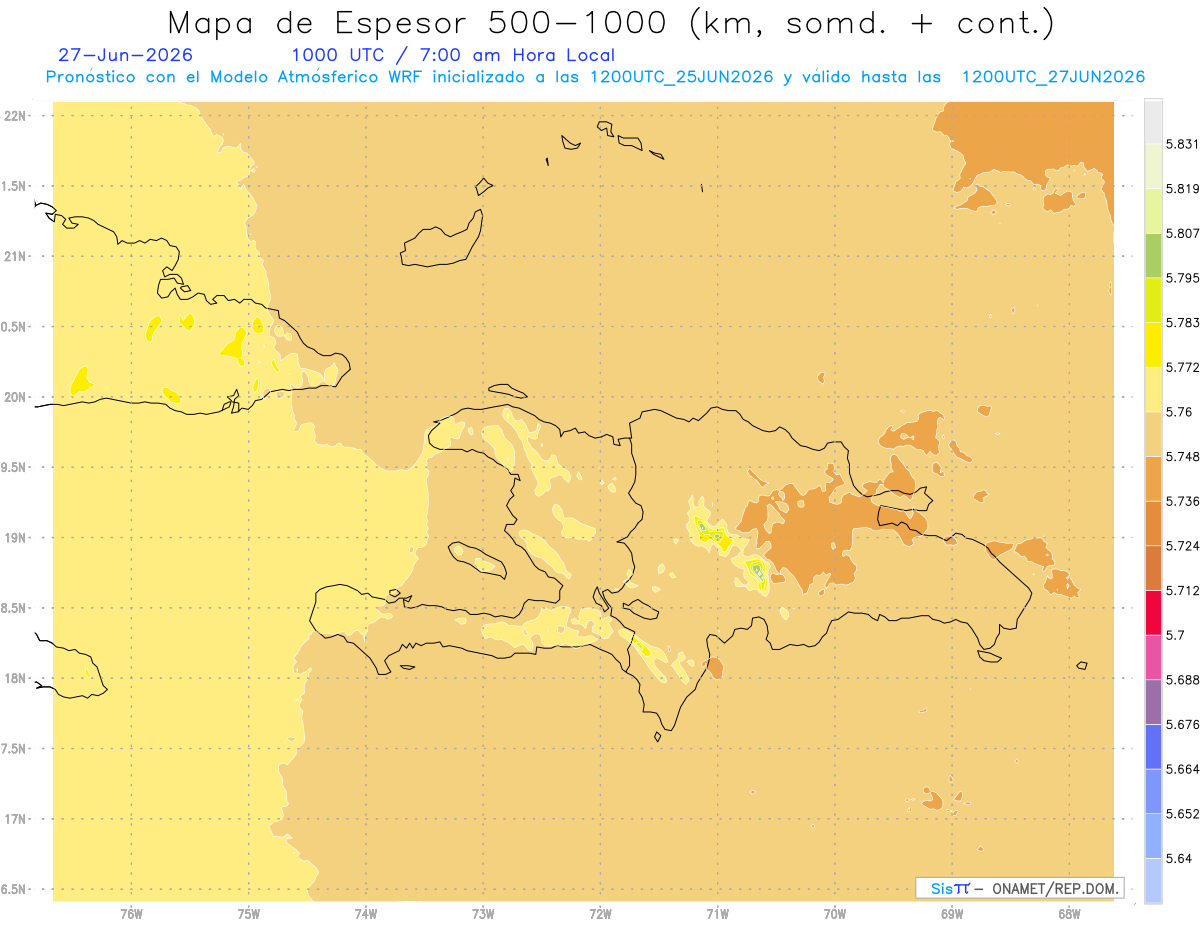Click the legend value '5.783'
This screenshot has height=927, width=1200.
tap(1182, 323)
